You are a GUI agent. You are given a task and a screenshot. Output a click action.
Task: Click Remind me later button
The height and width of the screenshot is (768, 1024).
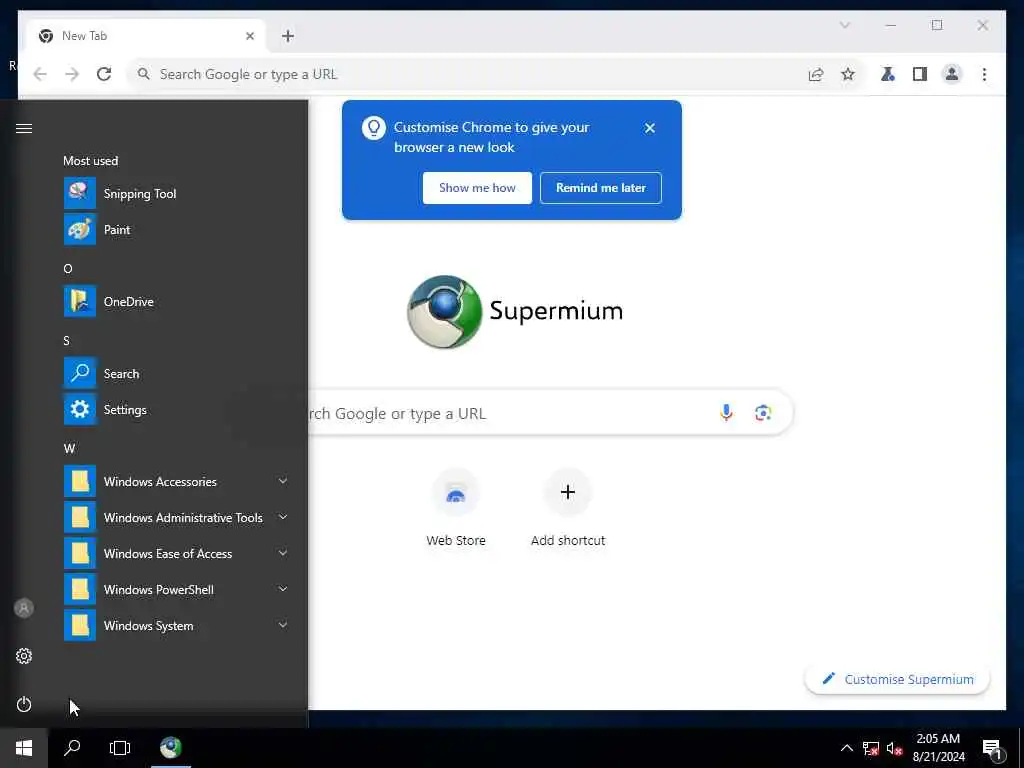point(601,188)
